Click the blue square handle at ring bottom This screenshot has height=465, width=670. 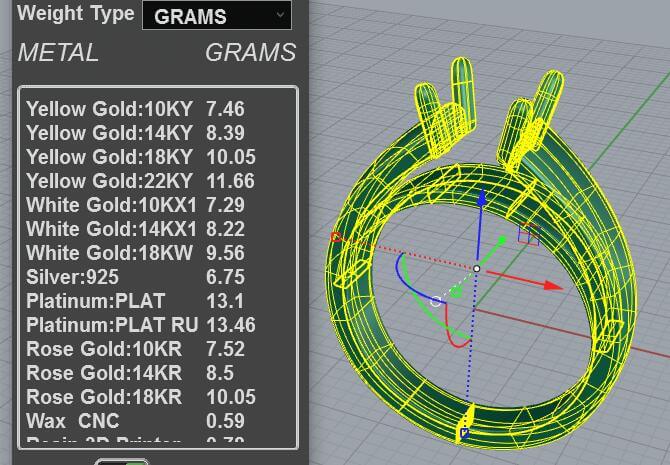click(x=464, y=433)
